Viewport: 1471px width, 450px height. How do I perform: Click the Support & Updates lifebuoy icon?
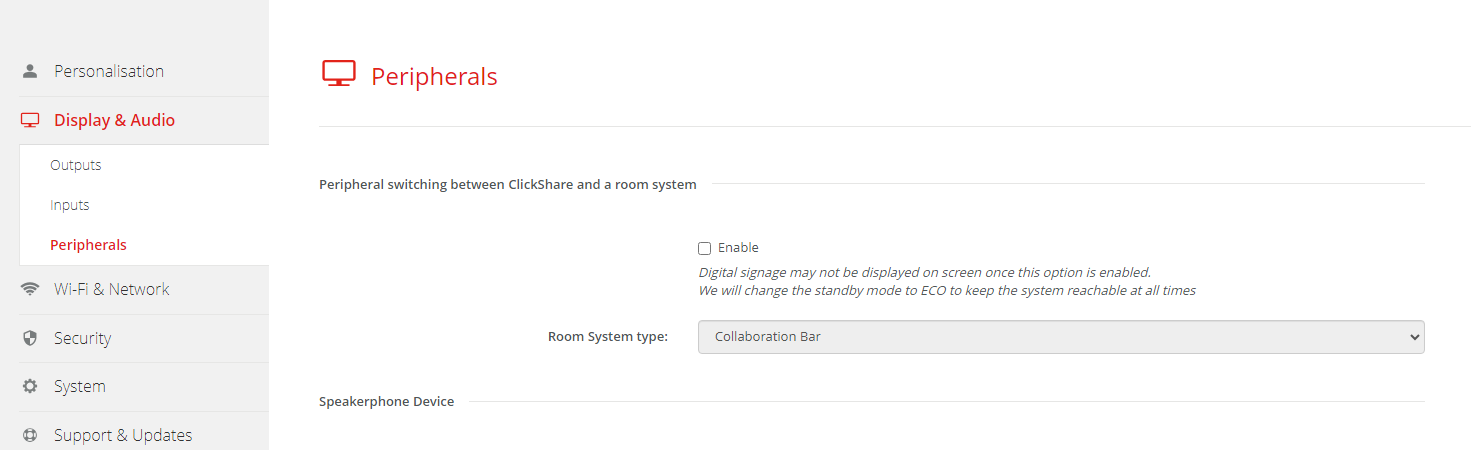[x=30, y=435]
